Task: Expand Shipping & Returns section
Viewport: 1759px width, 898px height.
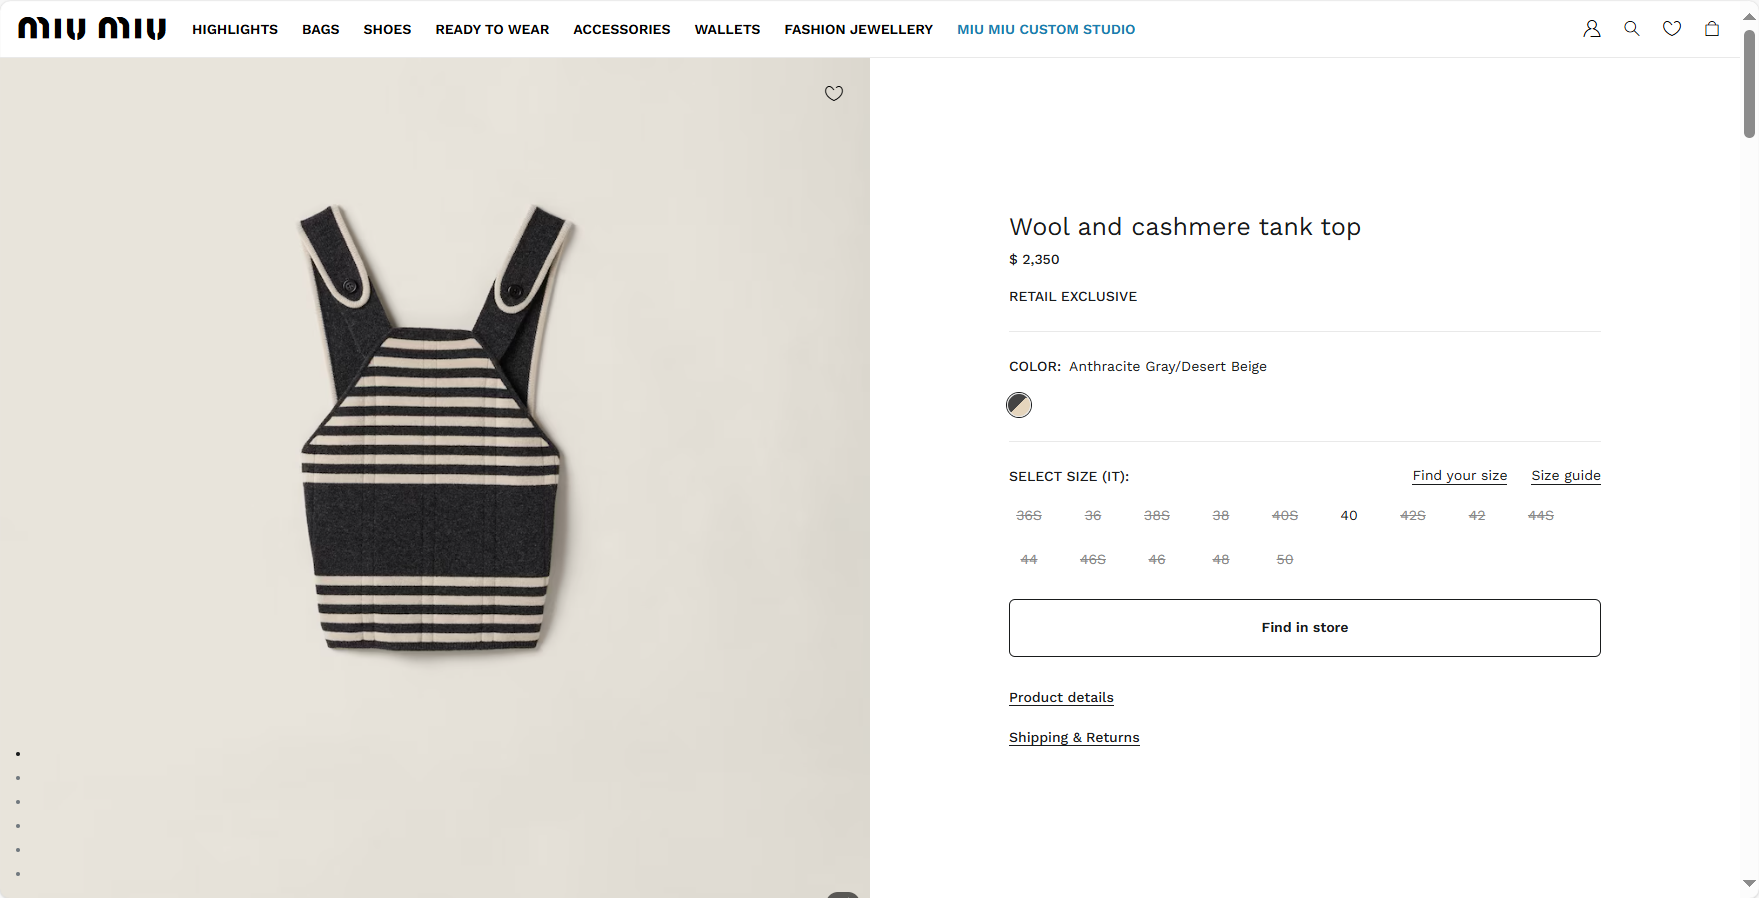Action: (x=1074, y=737)
